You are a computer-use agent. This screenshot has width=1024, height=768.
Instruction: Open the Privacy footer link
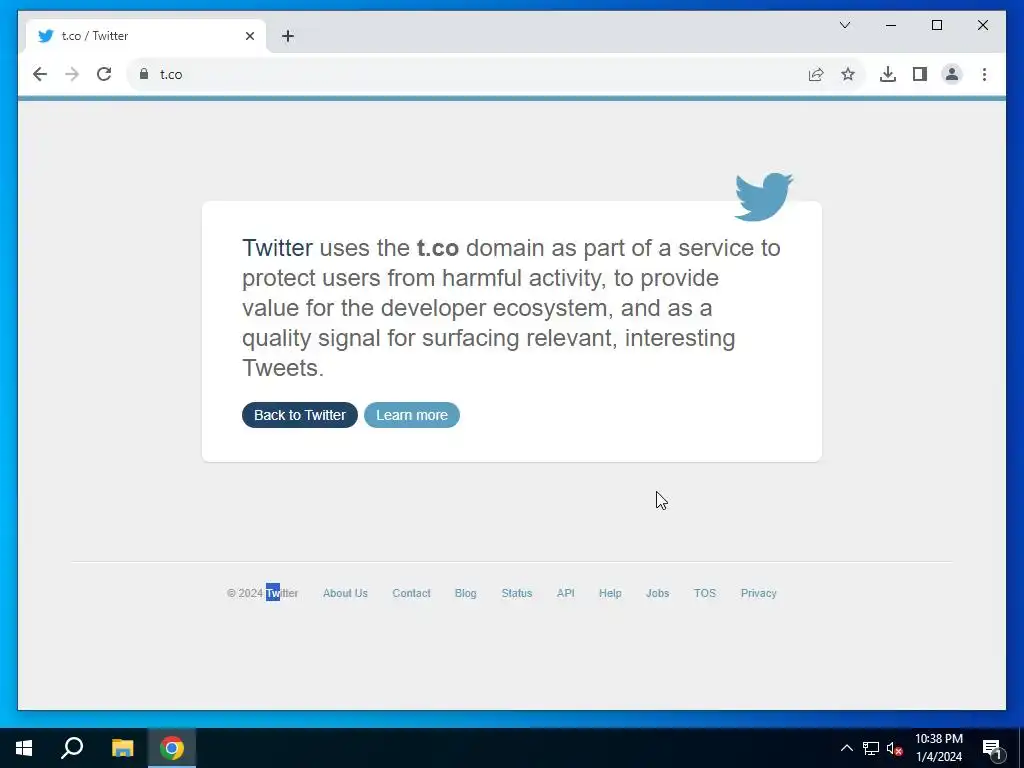click(x=759, y=593)
